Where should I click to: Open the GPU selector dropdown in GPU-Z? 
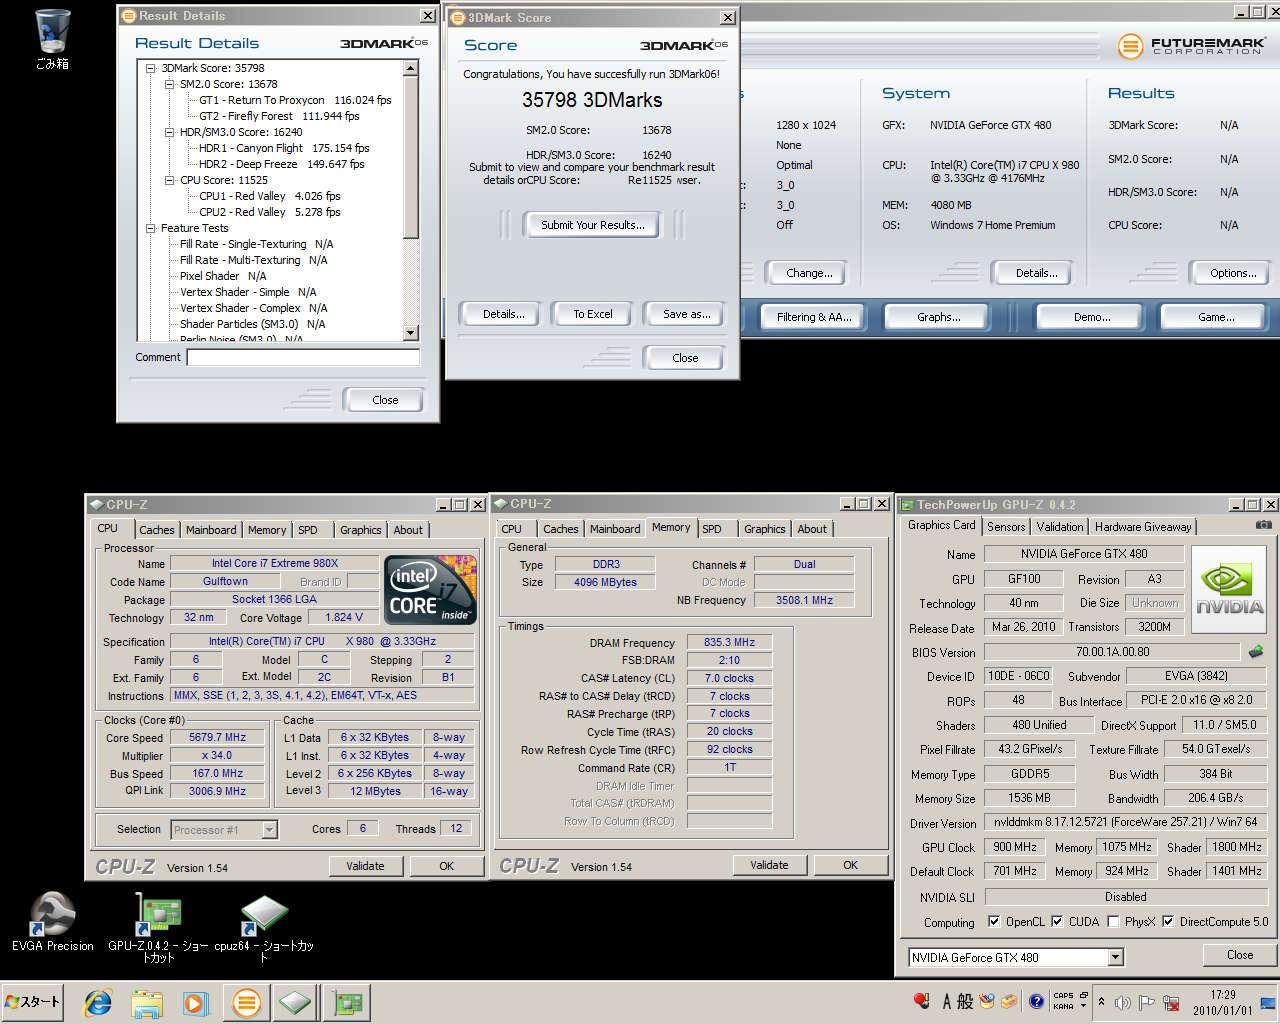pos(1115,957)
